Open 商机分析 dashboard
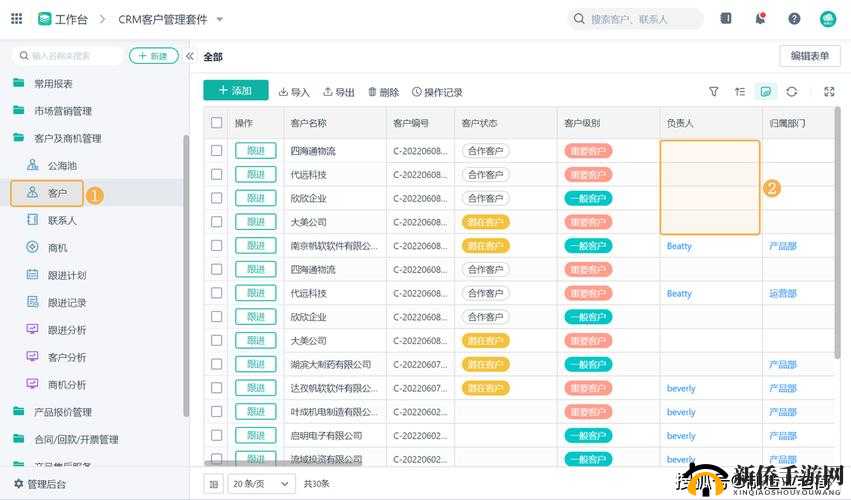This screenshot has width=851, height=500. pyautogui.click(x=57, y=384)
